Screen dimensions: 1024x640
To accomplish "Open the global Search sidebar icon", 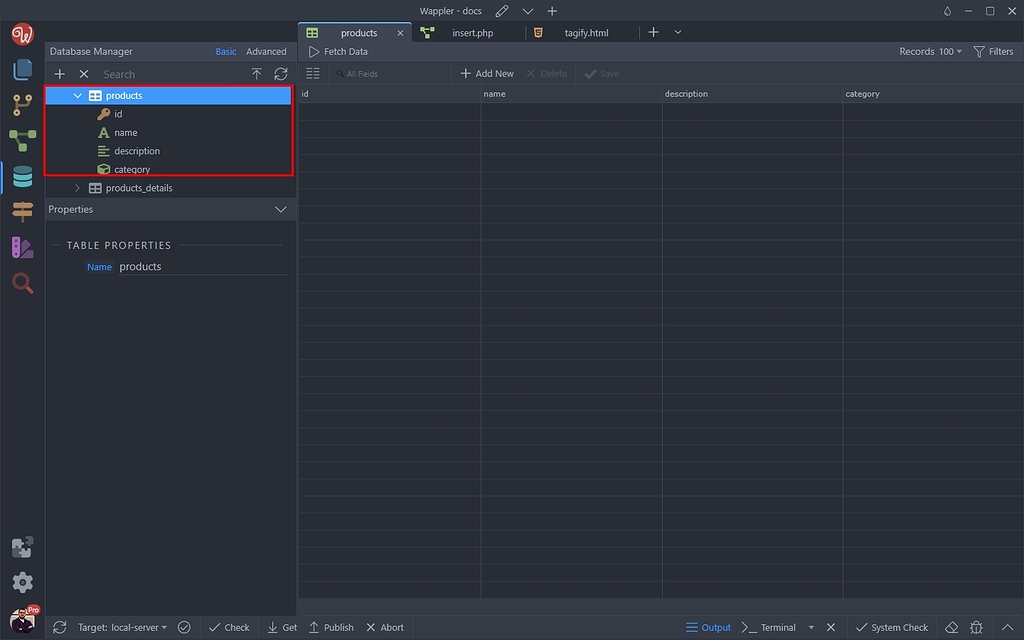I will (22, 283).
